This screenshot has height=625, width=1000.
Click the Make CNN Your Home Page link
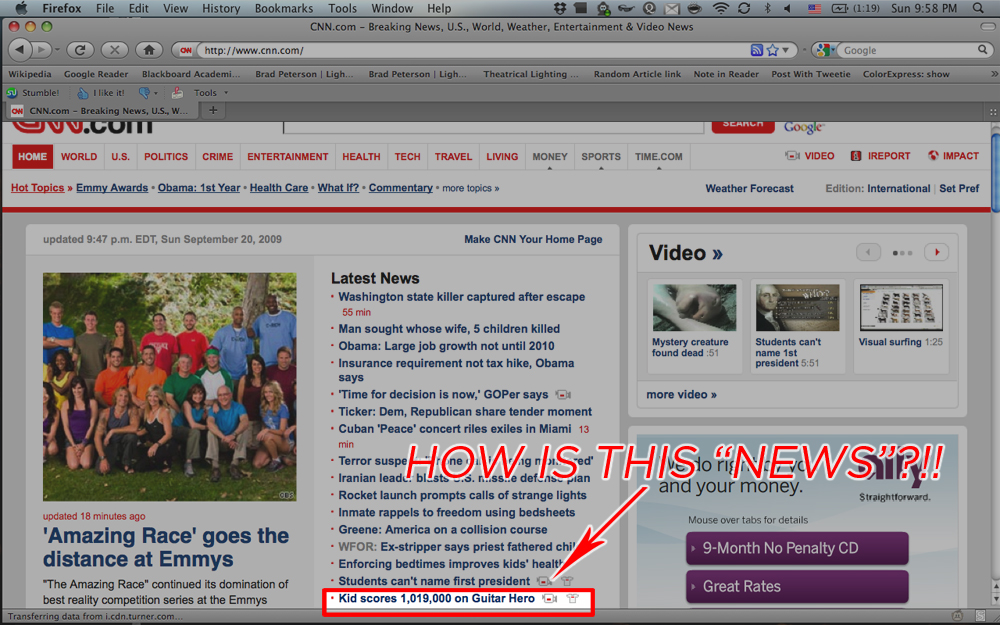[x=533, y=239]
